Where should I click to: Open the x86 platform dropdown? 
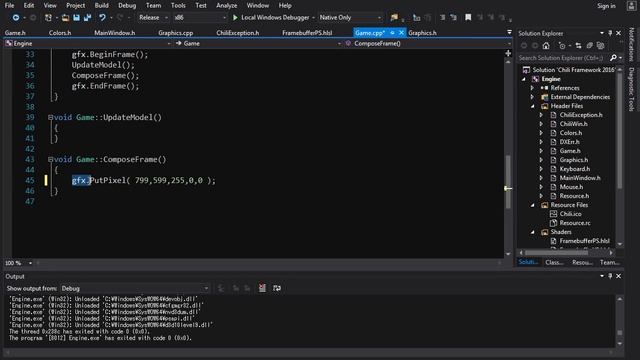click(x=200, y=18)
